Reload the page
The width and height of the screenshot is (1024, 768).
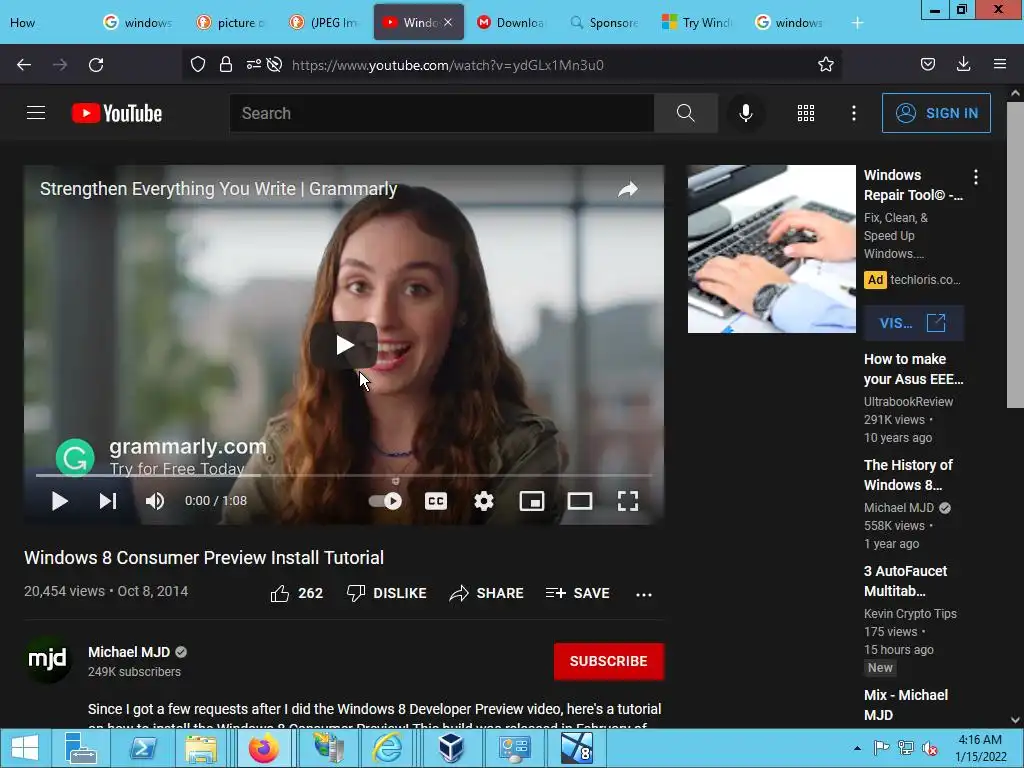(x=96, y=65)
